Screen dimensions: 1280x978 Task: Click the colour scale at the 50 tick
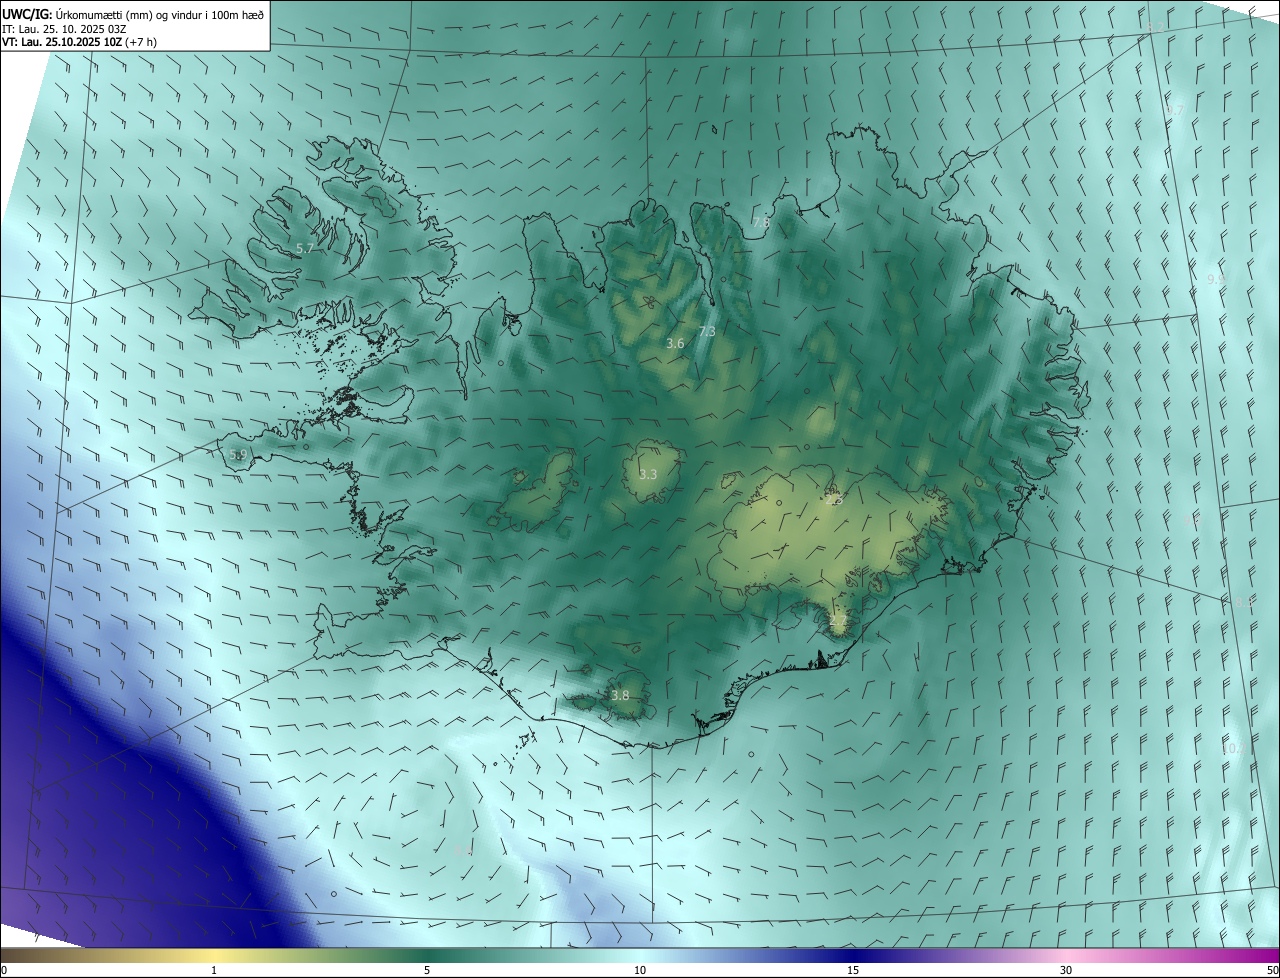click(x=1272, y=970)
